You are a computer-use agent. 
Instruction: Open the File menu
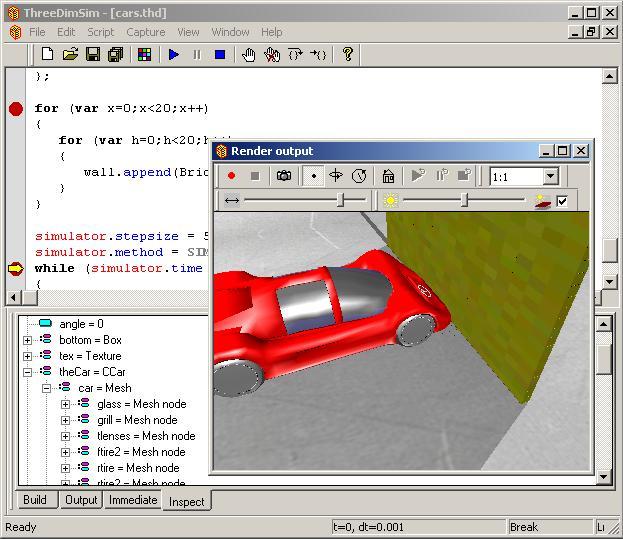point(37,32)
